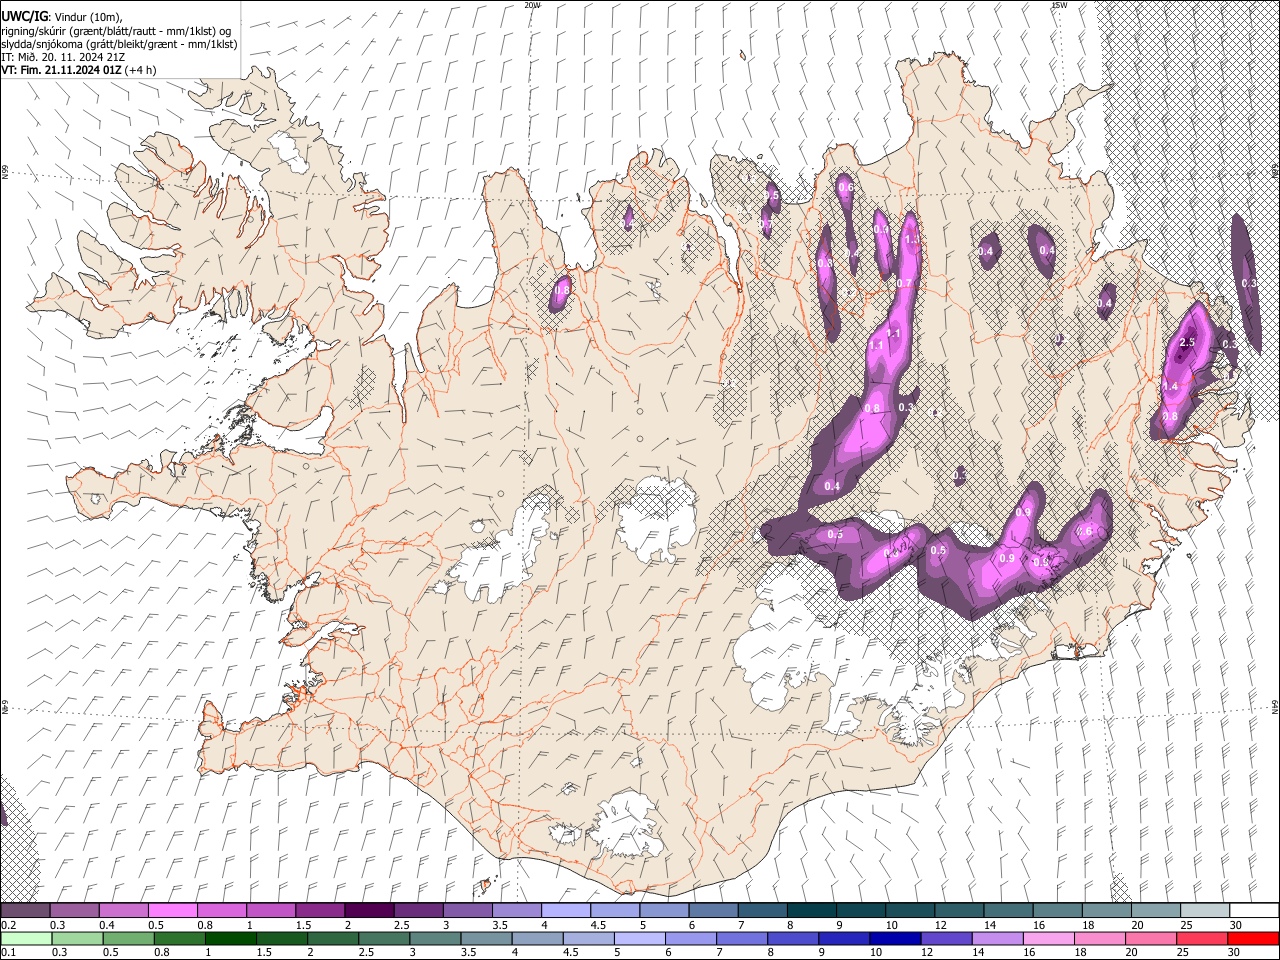Pick the darkest green 1–1.5 rain swatch
The width and height of the screenshot is (1280, 960).
[x=230, y=938]
